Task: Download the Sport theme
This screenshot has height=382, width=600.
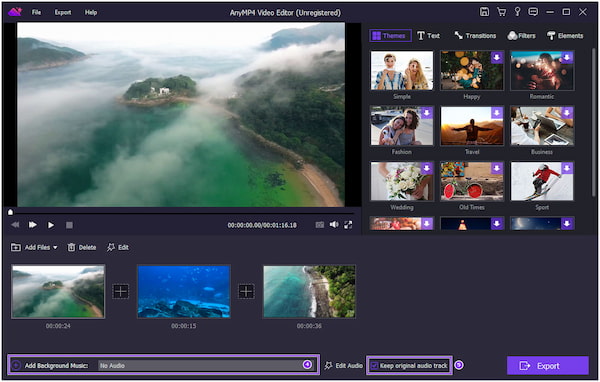Action: (567, 168)
